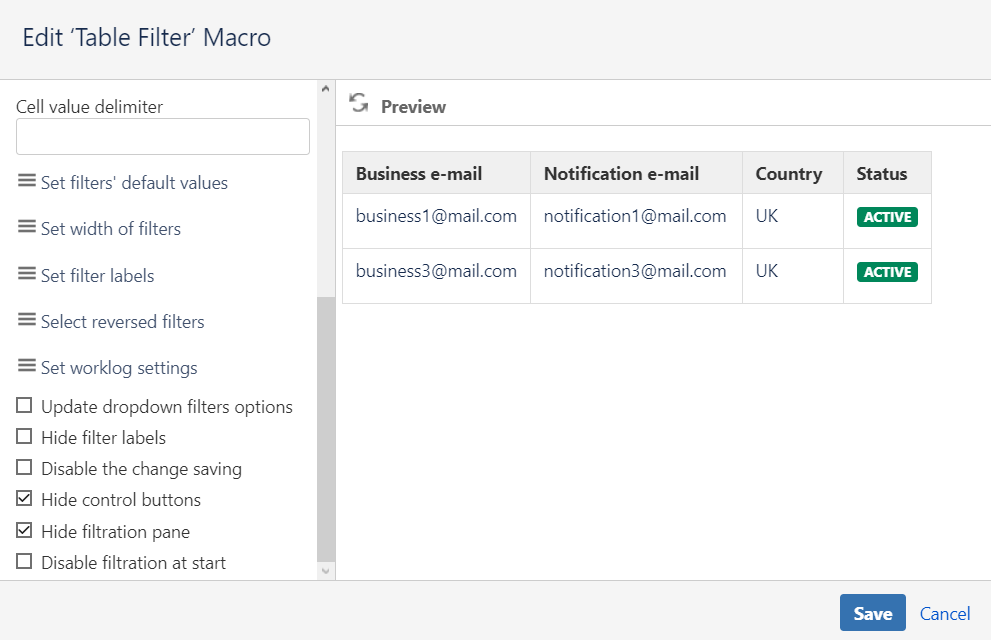Cancel editing the macro
This screenshot has height=640, width=991.
945,613
